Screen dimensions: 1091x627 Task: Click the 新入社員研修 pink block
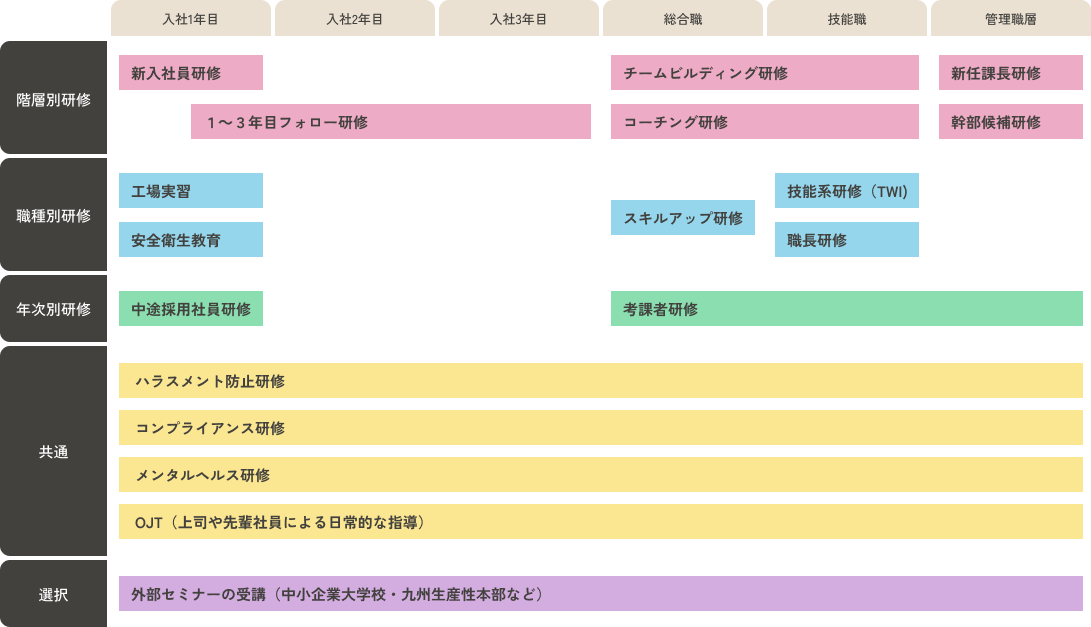point(190,73)
